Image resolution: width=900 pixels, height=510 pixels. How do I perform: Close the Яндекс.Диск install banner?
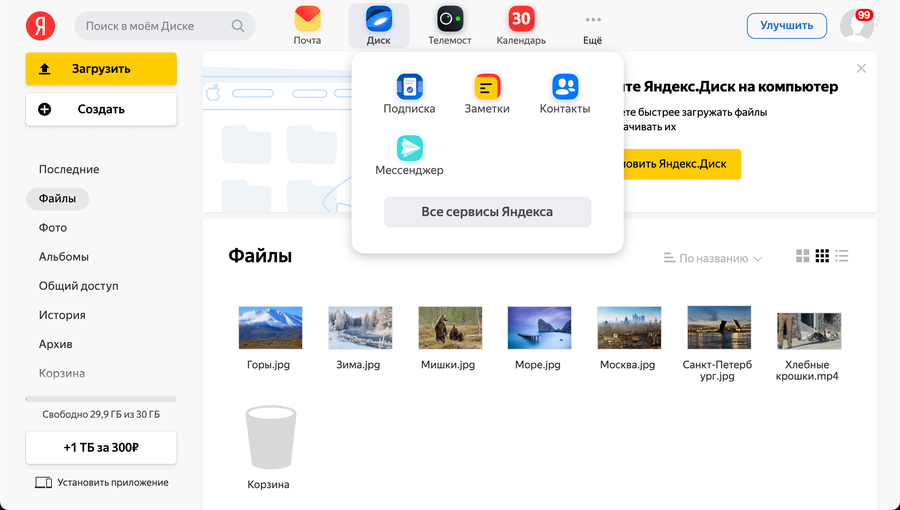coord(861,68)
